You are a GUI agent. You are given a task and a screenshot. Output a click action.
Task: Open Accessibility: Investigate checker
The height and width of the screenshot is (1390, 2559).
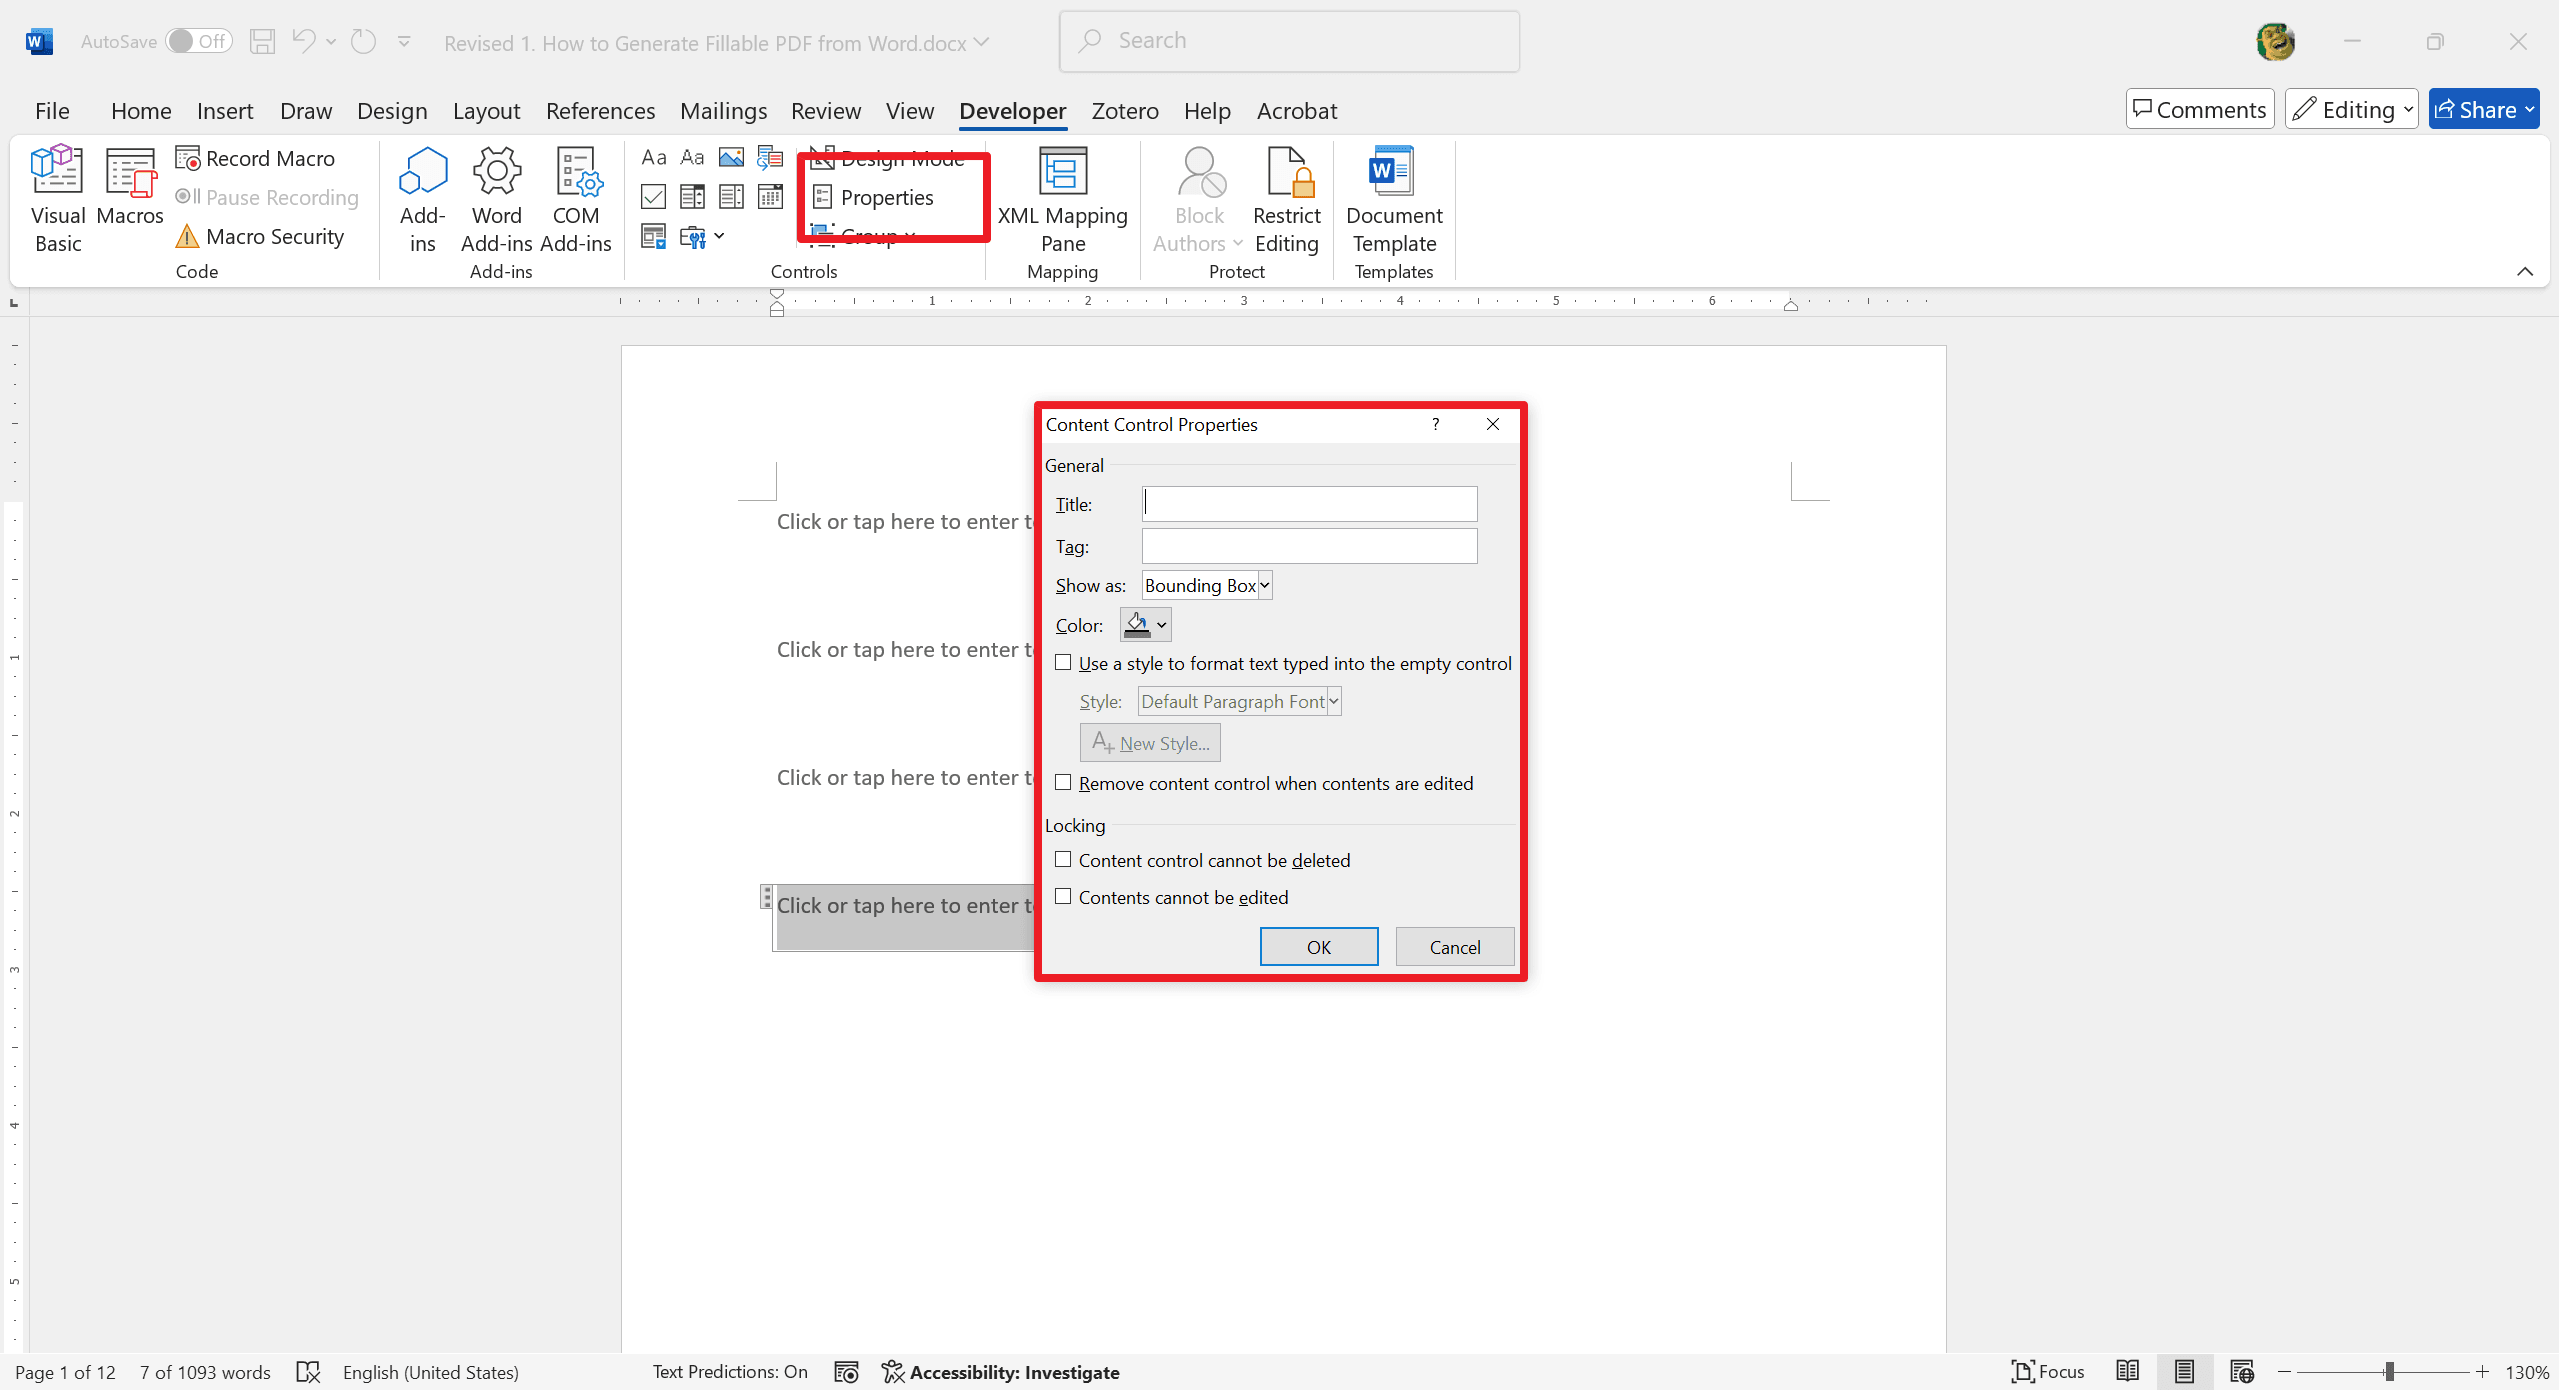pos(1001,1372)
